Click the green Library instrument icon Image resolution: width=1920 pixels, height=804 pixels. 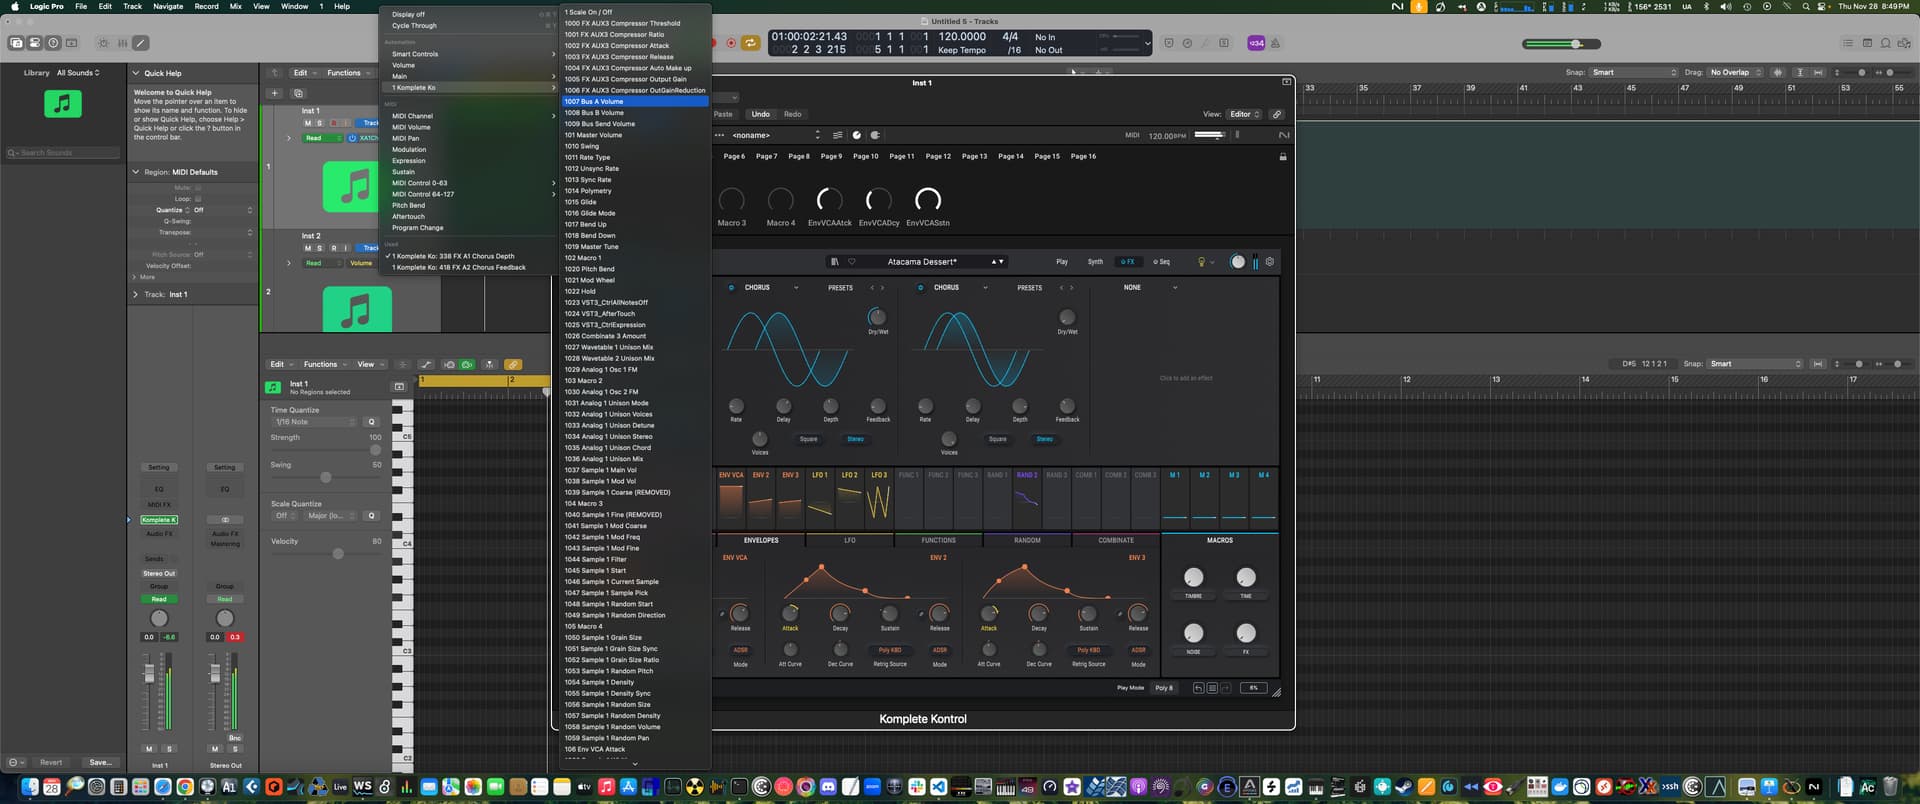coord(63,103)
